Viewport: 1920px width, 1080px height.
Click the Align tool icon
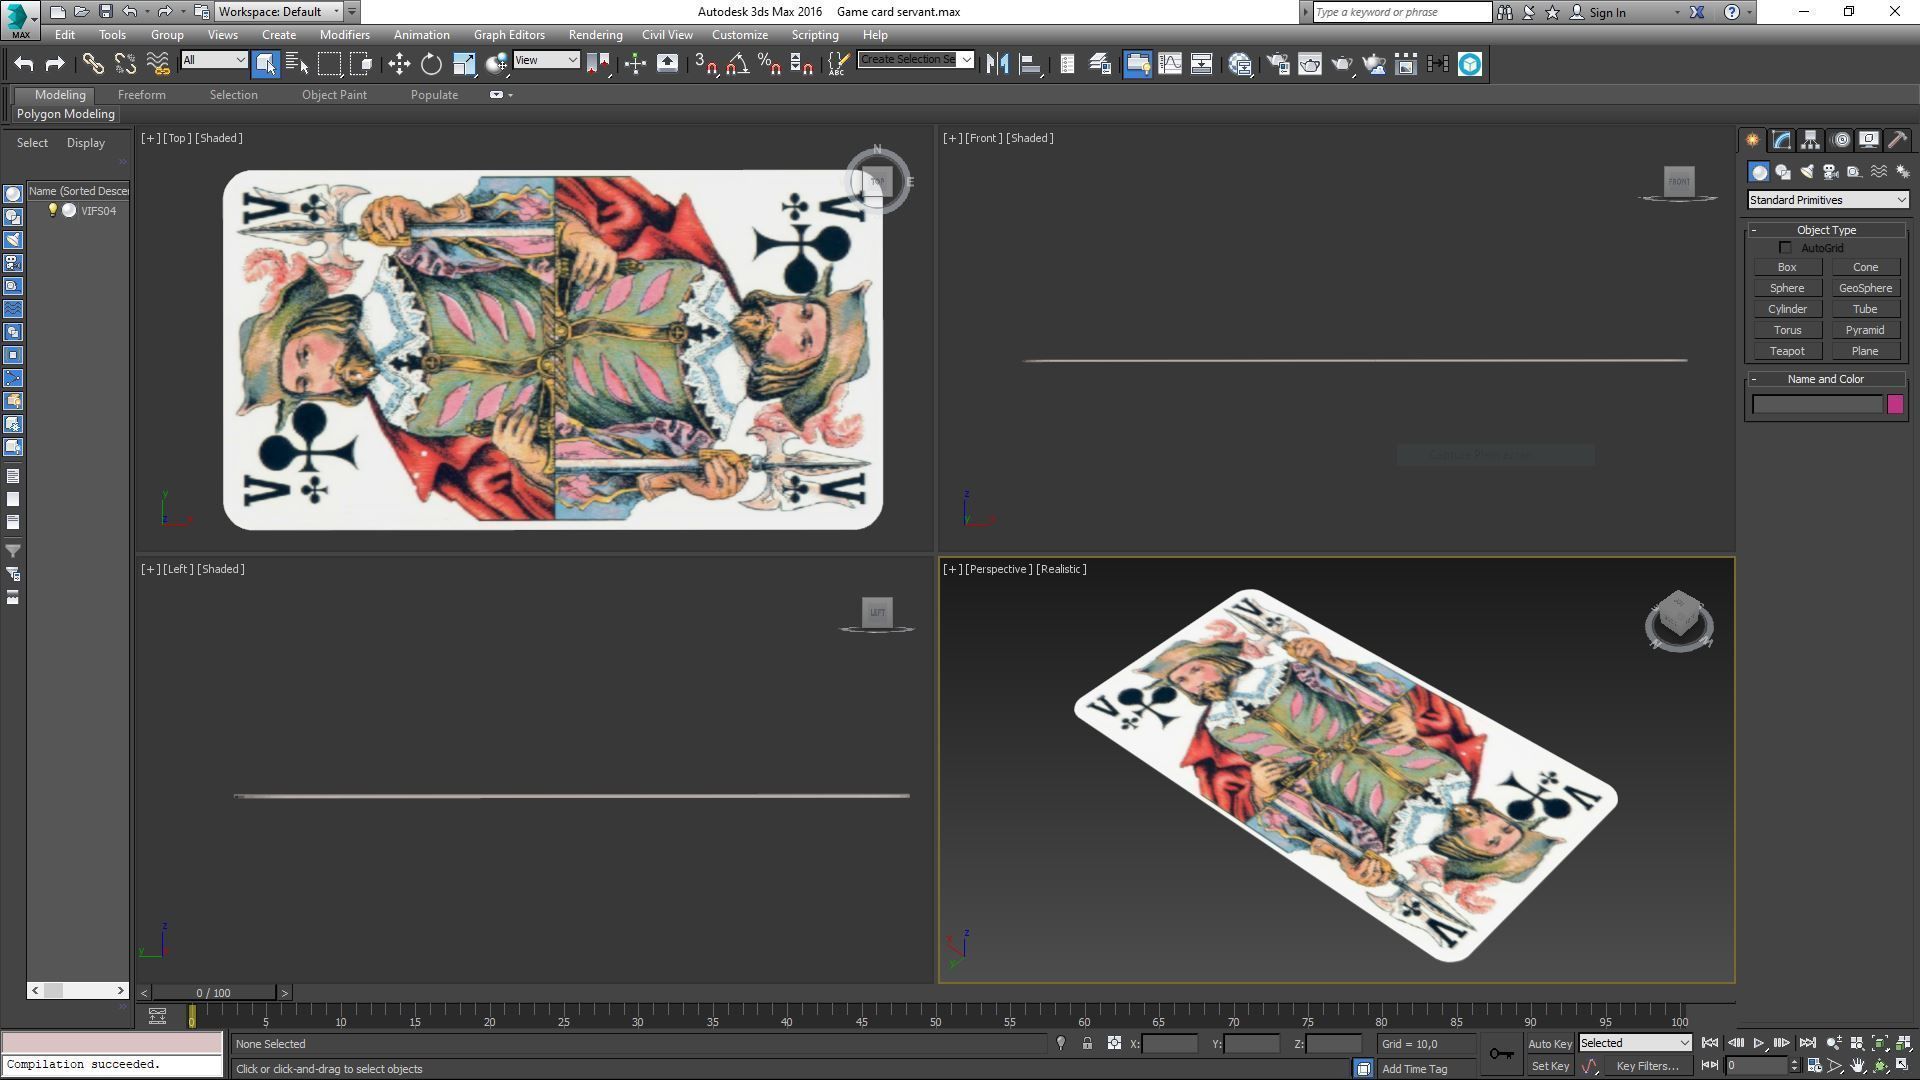pyautogui.click(x=1029, y=64)
